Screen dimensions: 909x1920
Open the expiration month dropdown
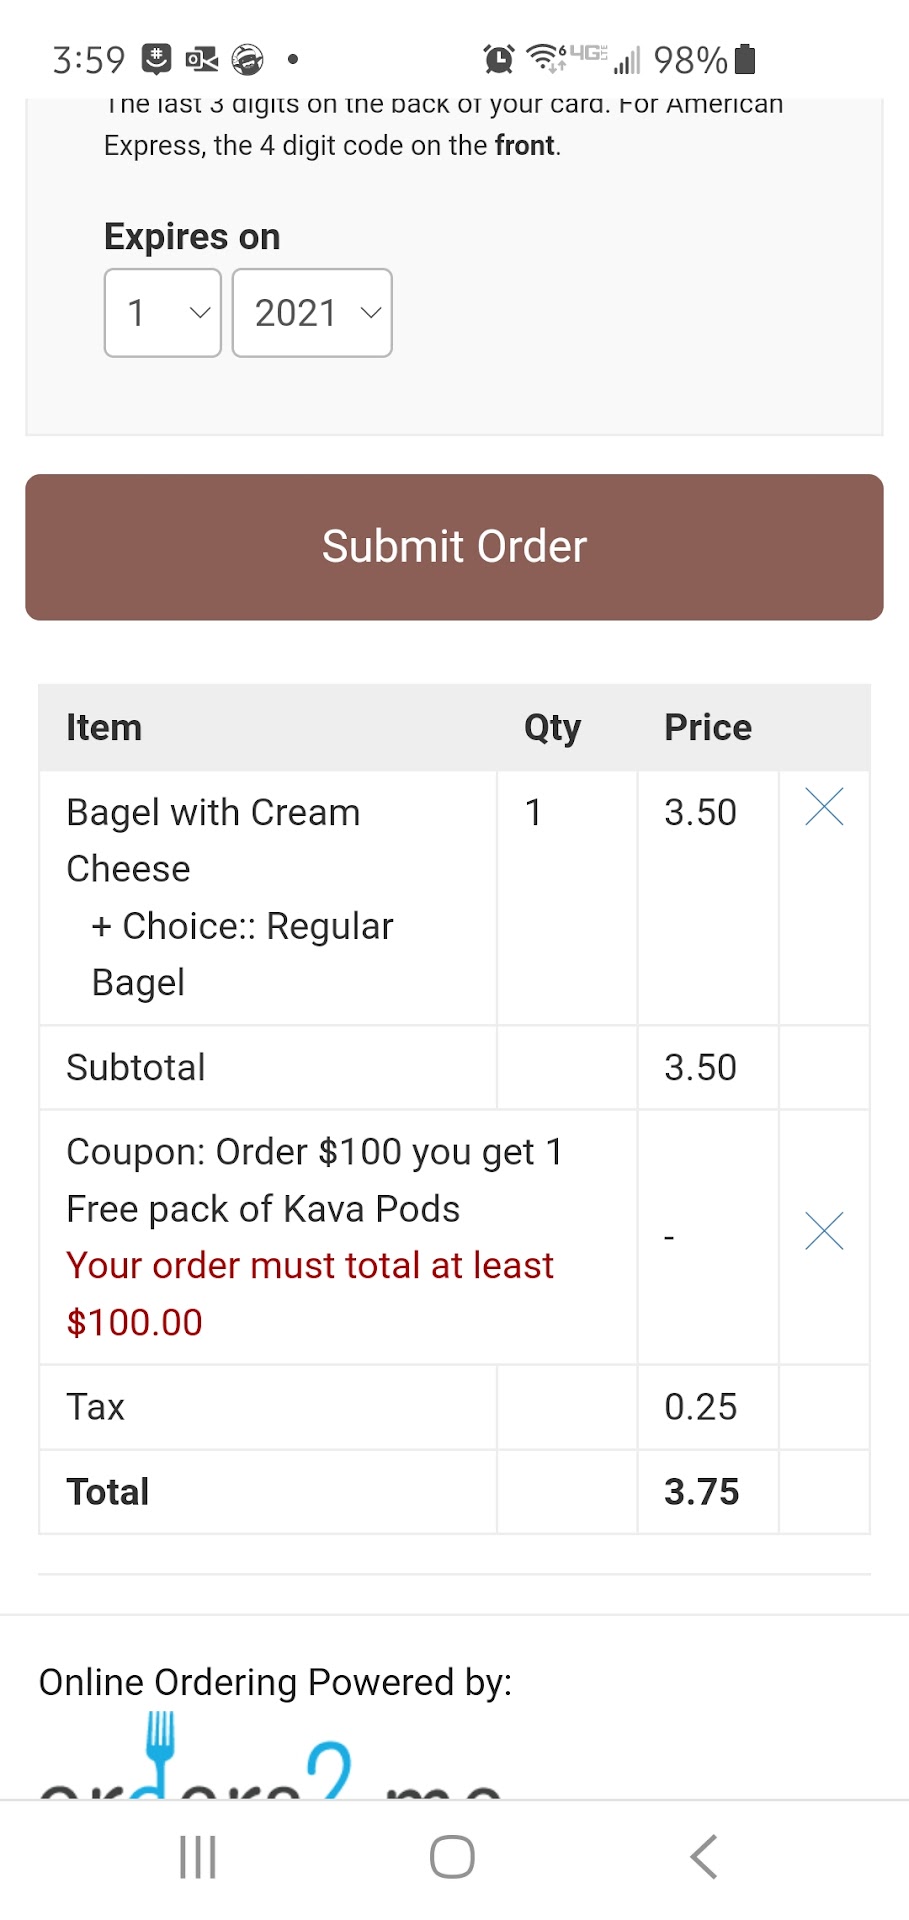(163, 313)
